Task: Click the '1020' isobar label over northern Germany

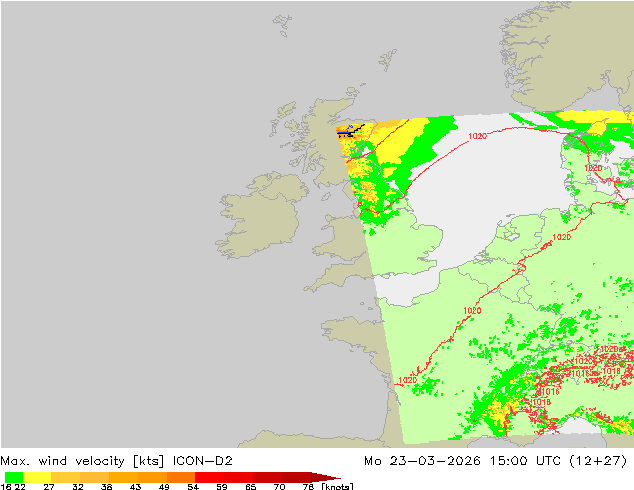Action: pyautogui.click(x=562, y=237)
